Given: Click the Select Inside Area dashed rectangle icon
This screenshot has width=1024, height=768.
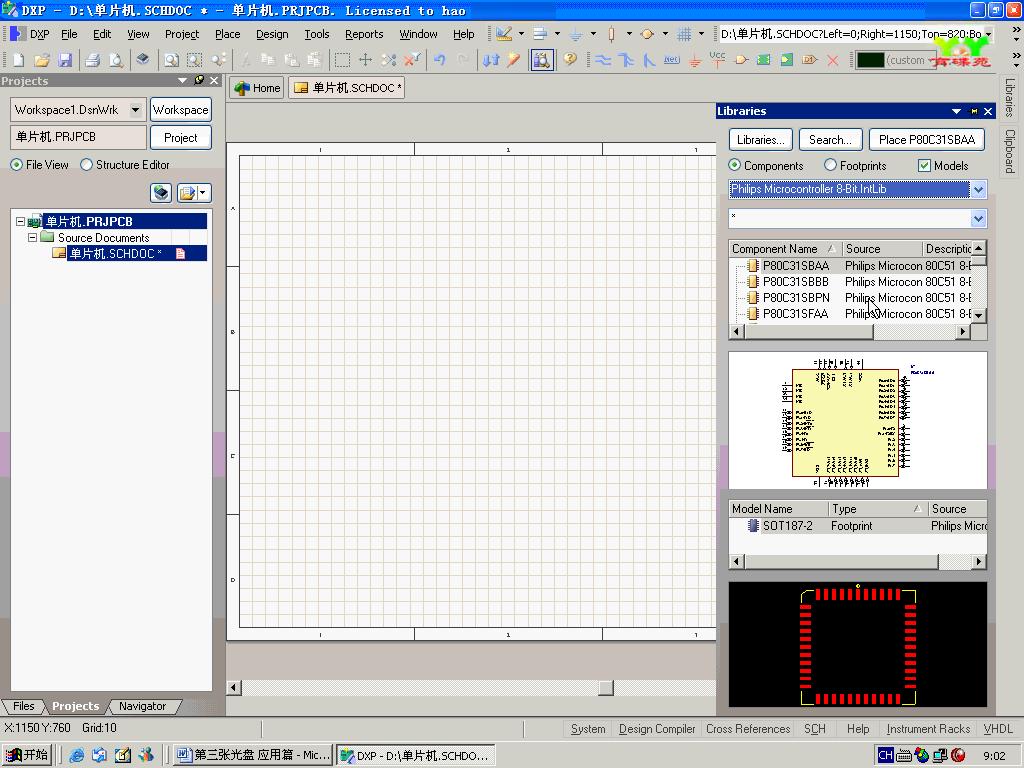Looking at the screenshot, I should click(x=342, y=60).
